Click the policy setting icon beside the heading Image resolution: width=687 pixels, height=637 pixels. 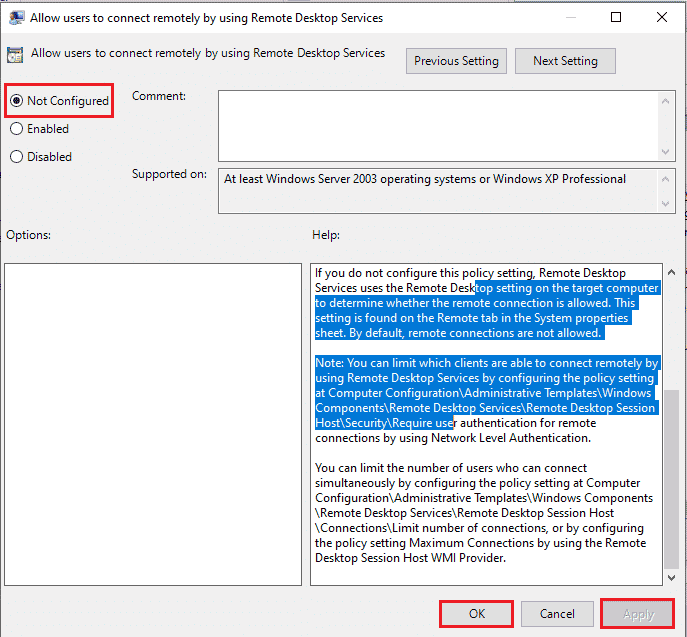(15, 55)
